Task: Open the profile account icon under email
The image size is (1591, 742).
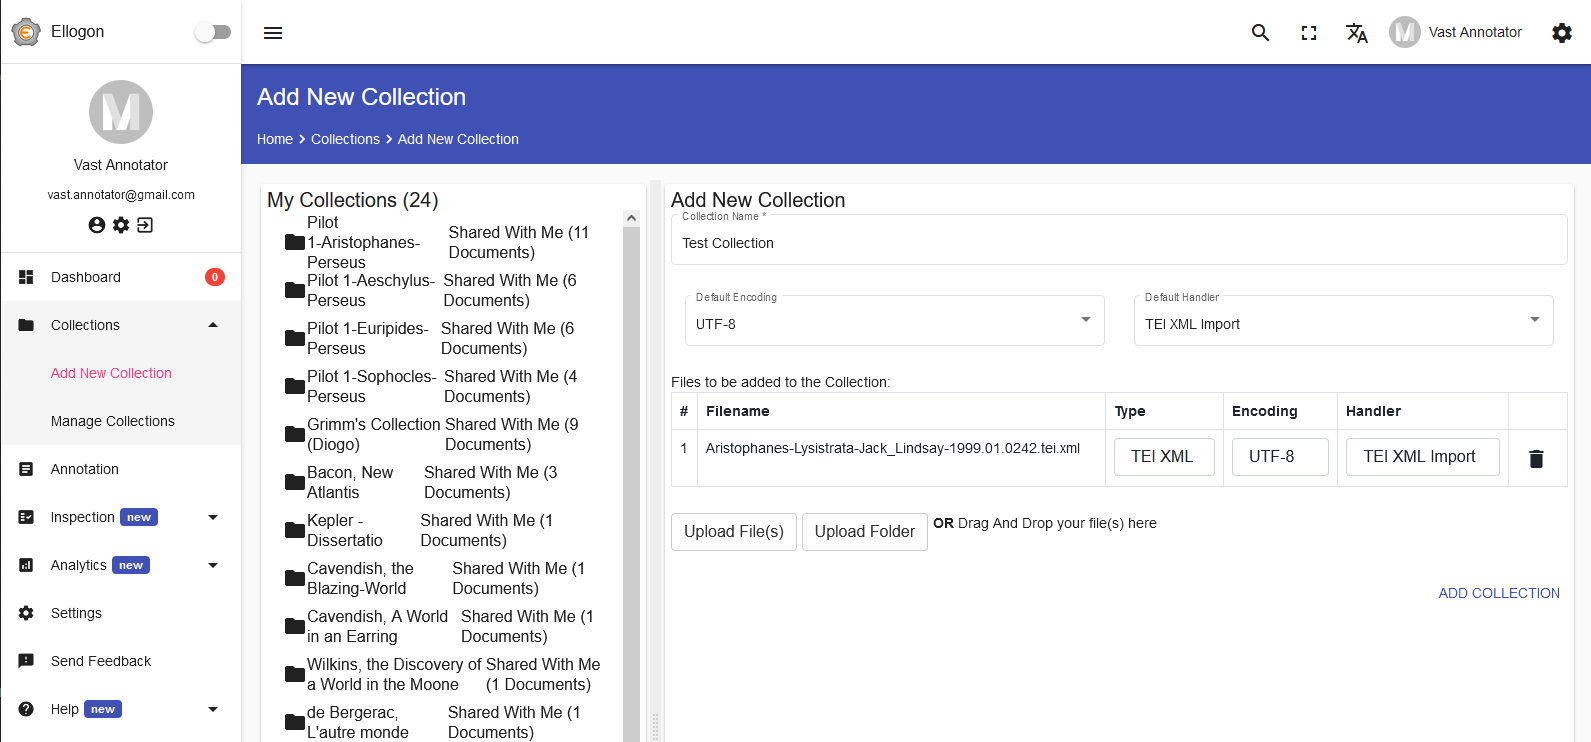Action: 97,225
